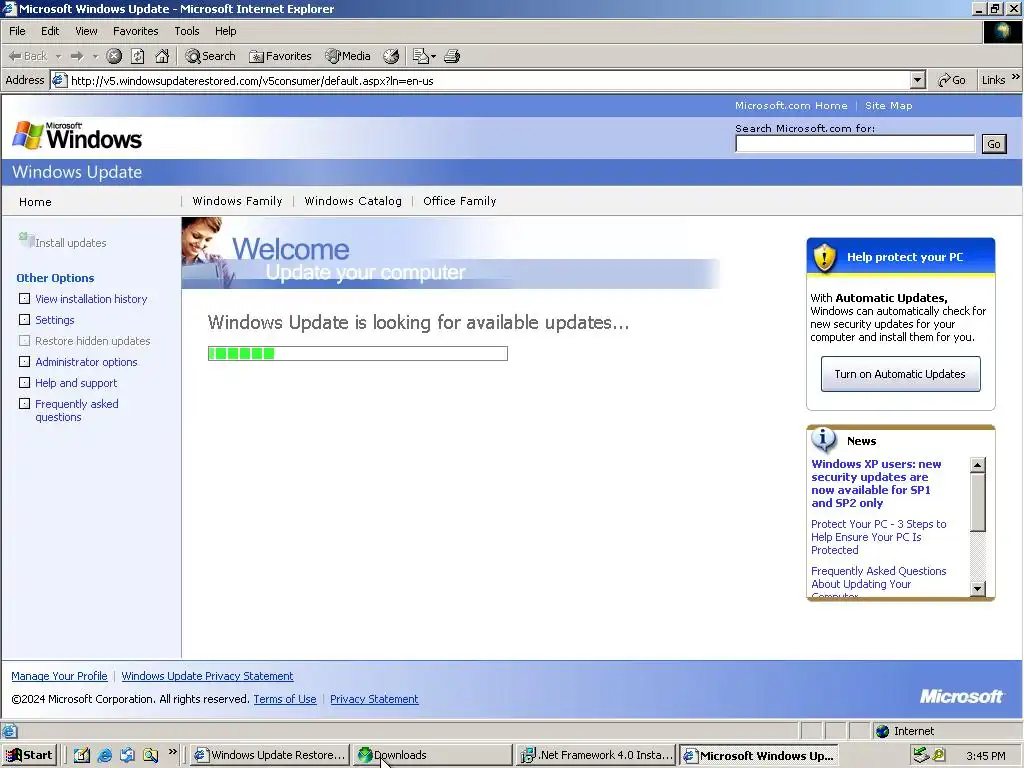This screenshot has height=768, width=1024.
Task: Click the News panel scroll up arrow
Action: click(977, 465)
